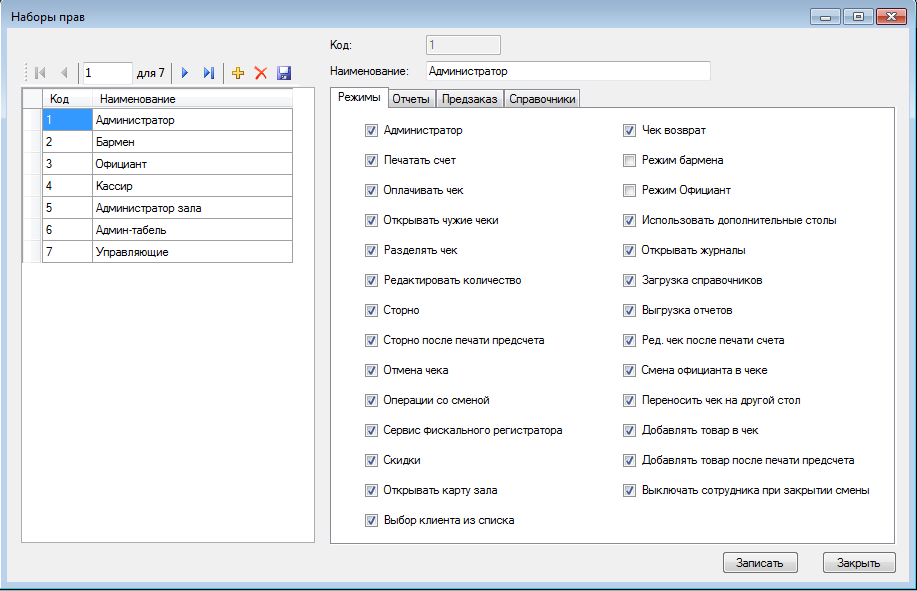This screenshot has height=591, width=917.
Task: Click the Код field
Action: 463,45
